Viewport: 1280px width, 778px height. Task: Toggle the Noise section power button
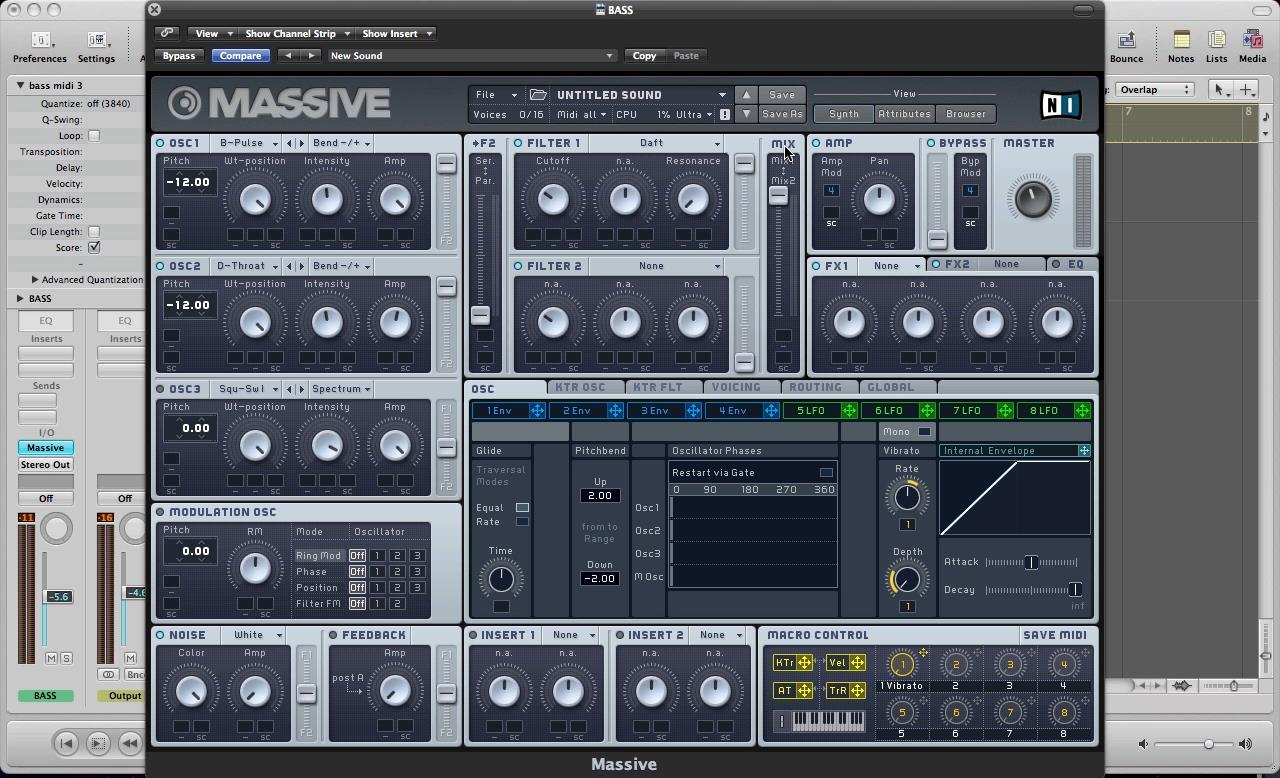tap(160, 635)
